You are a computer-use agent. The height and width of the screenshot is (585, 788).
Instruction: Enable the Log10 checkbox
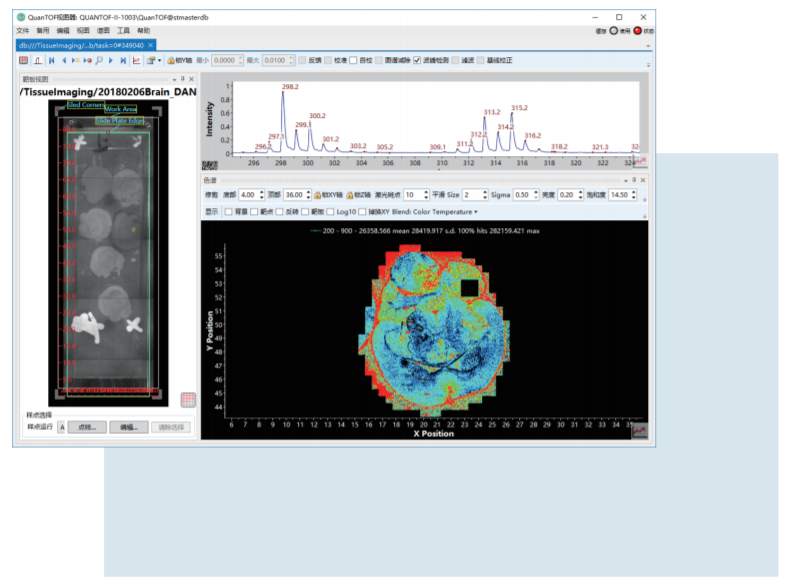pyautogui.click(x=331, y=212)
